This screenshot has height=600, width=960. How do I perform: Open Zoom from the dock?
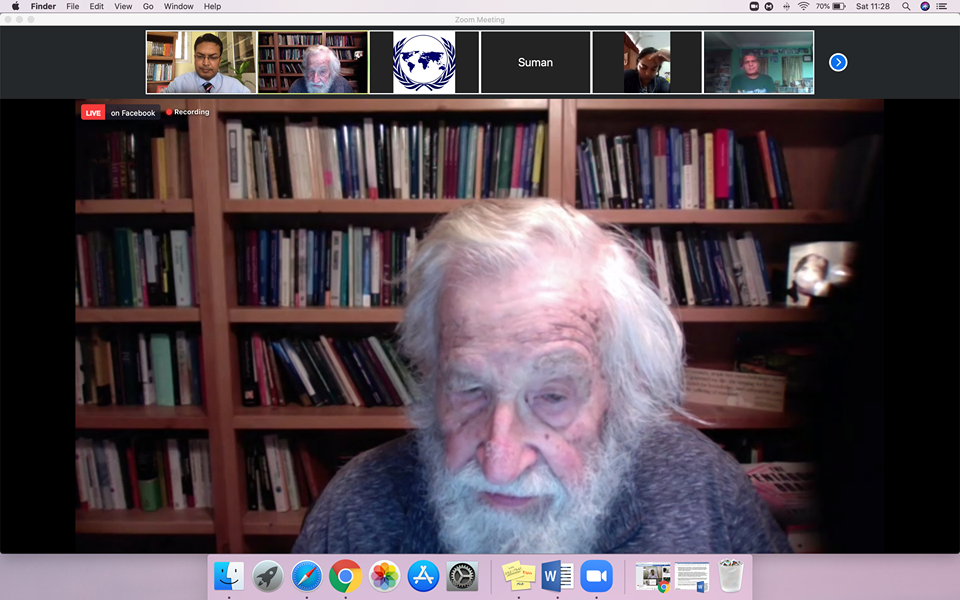click(x=596, y=576)
